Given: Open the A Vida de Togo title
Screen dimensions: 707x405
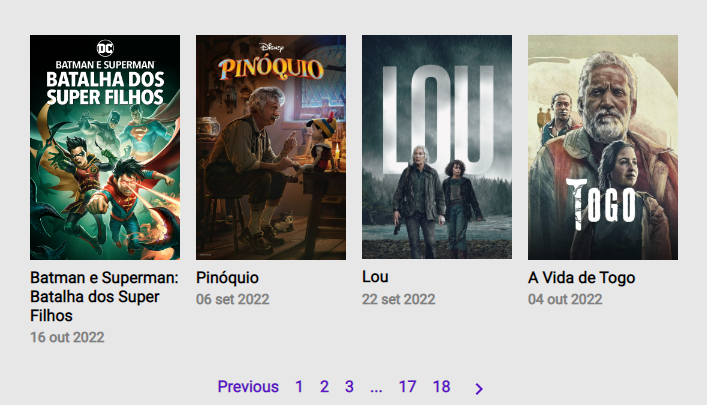Looking at the screenshot, I should (x=582, y=277).
